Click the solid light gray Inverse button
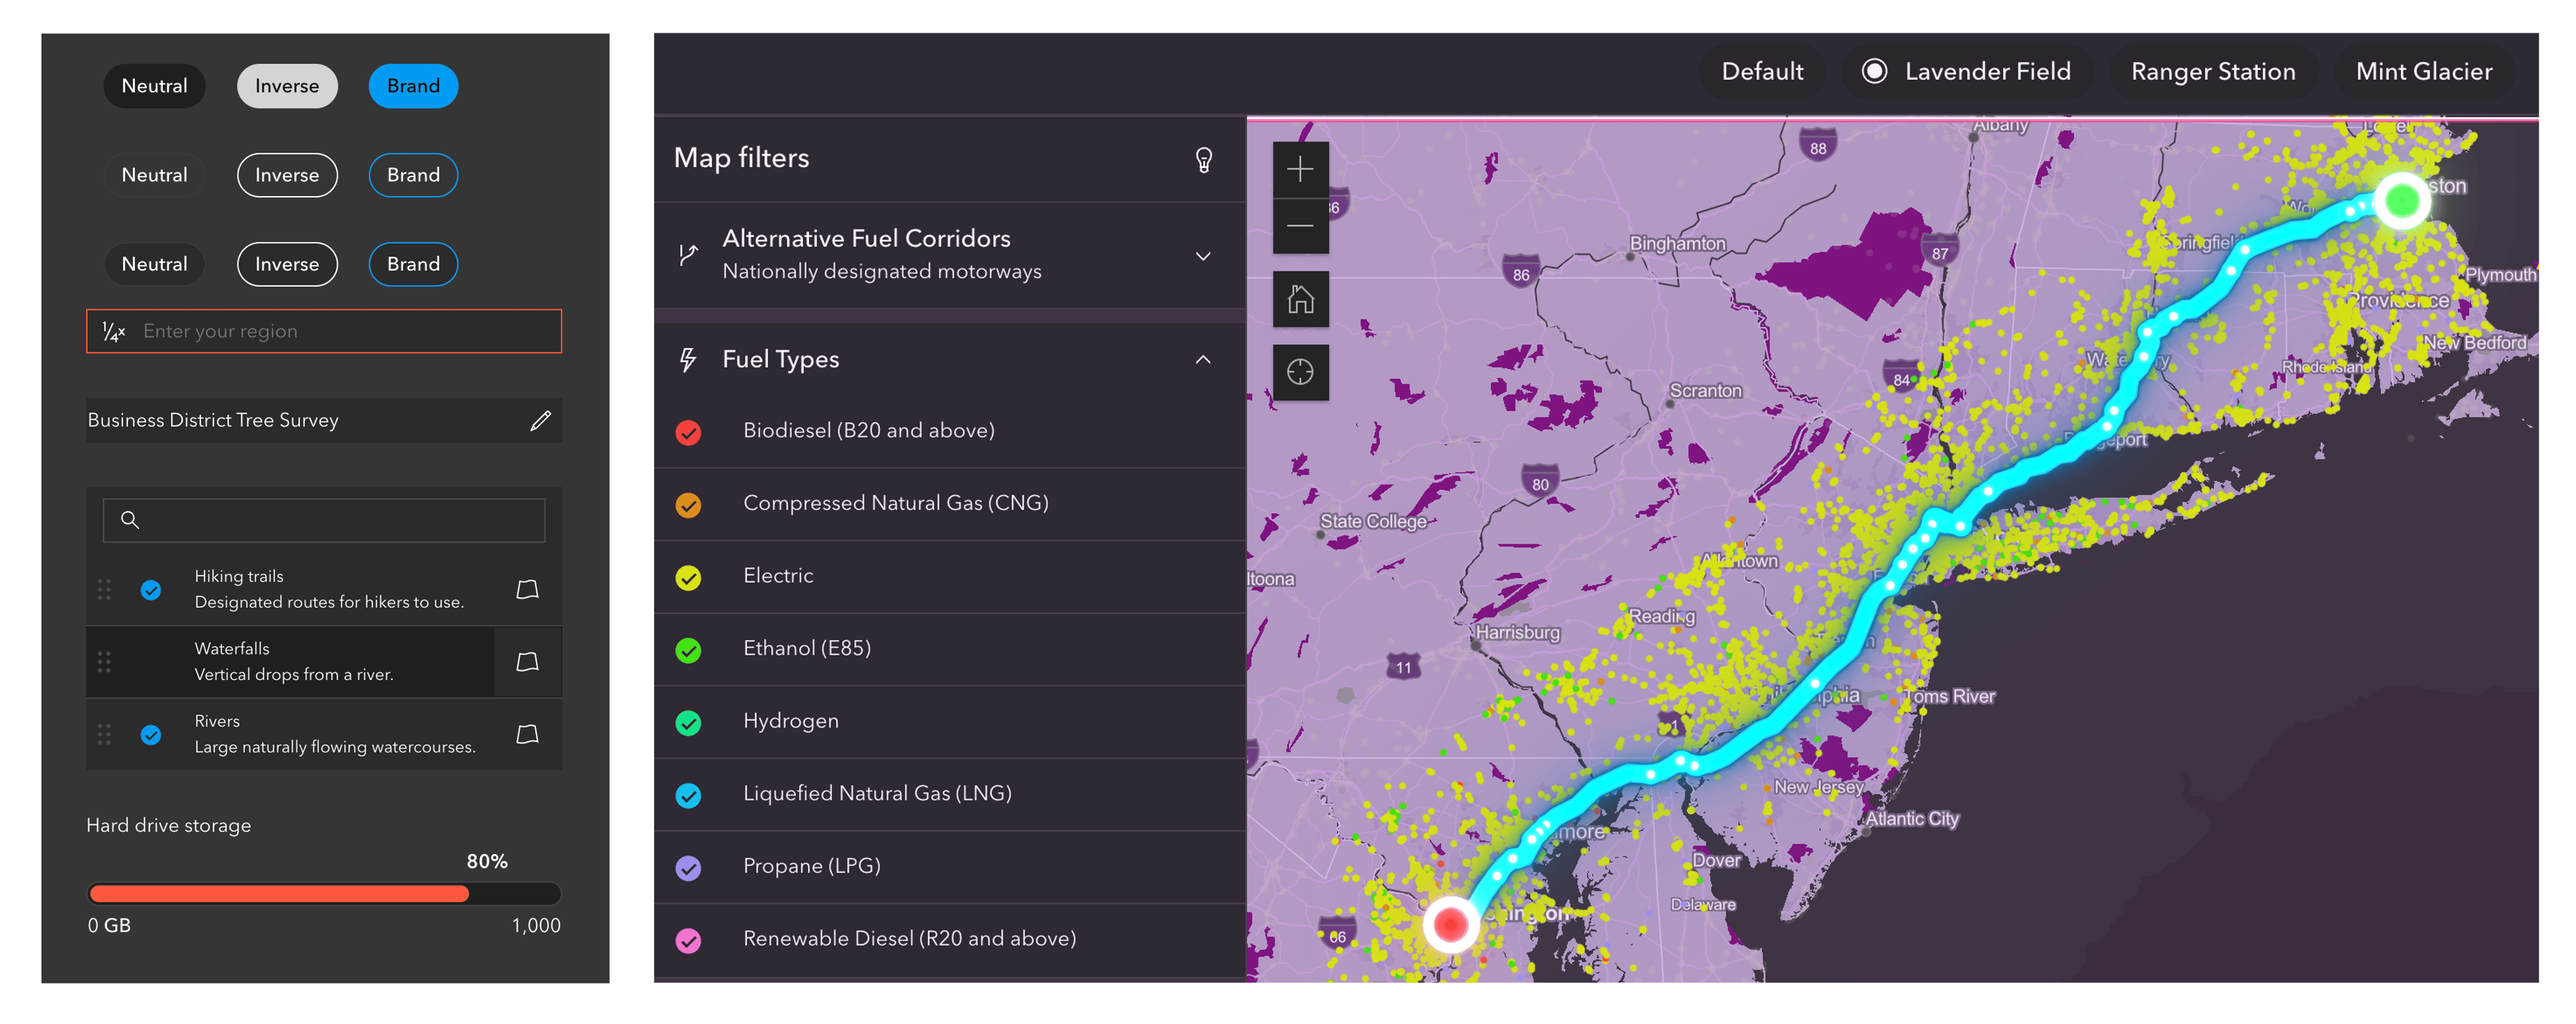 (287, 86)
